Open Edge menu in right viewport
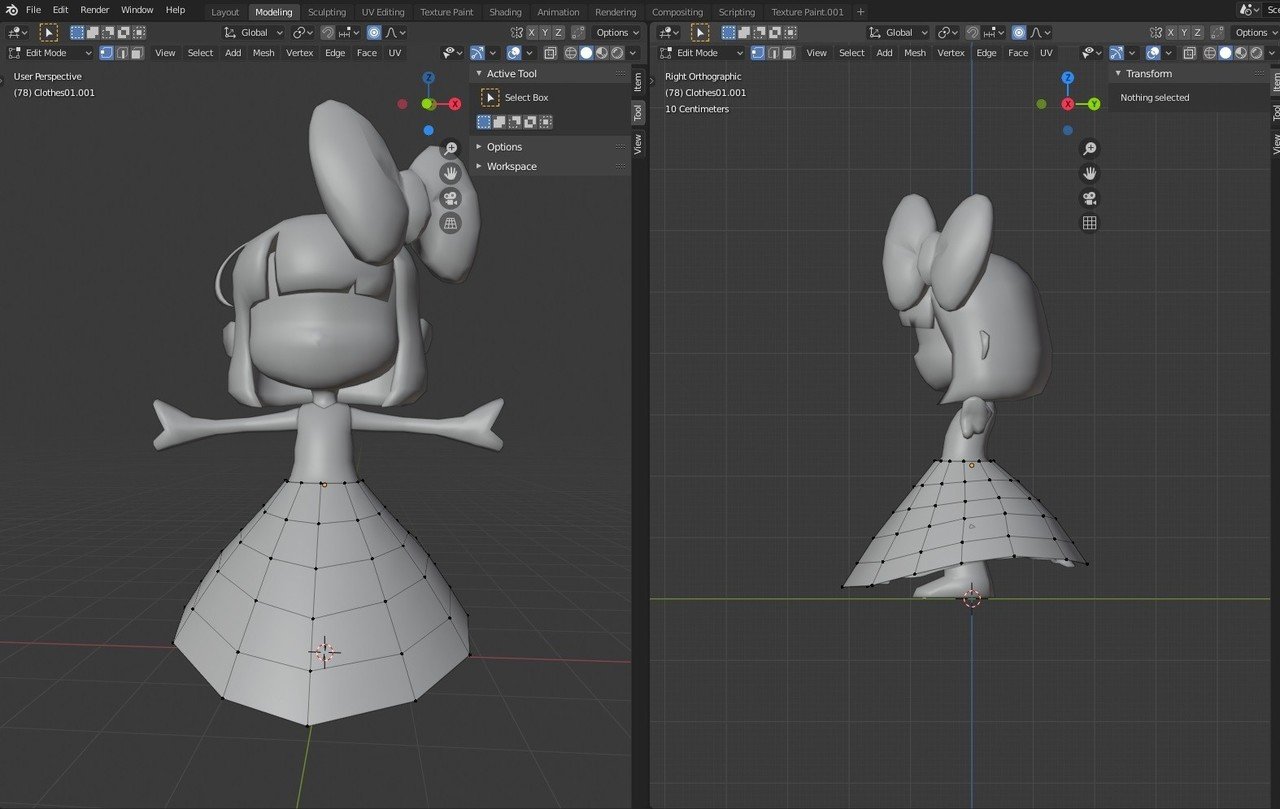 pos(986,53)
